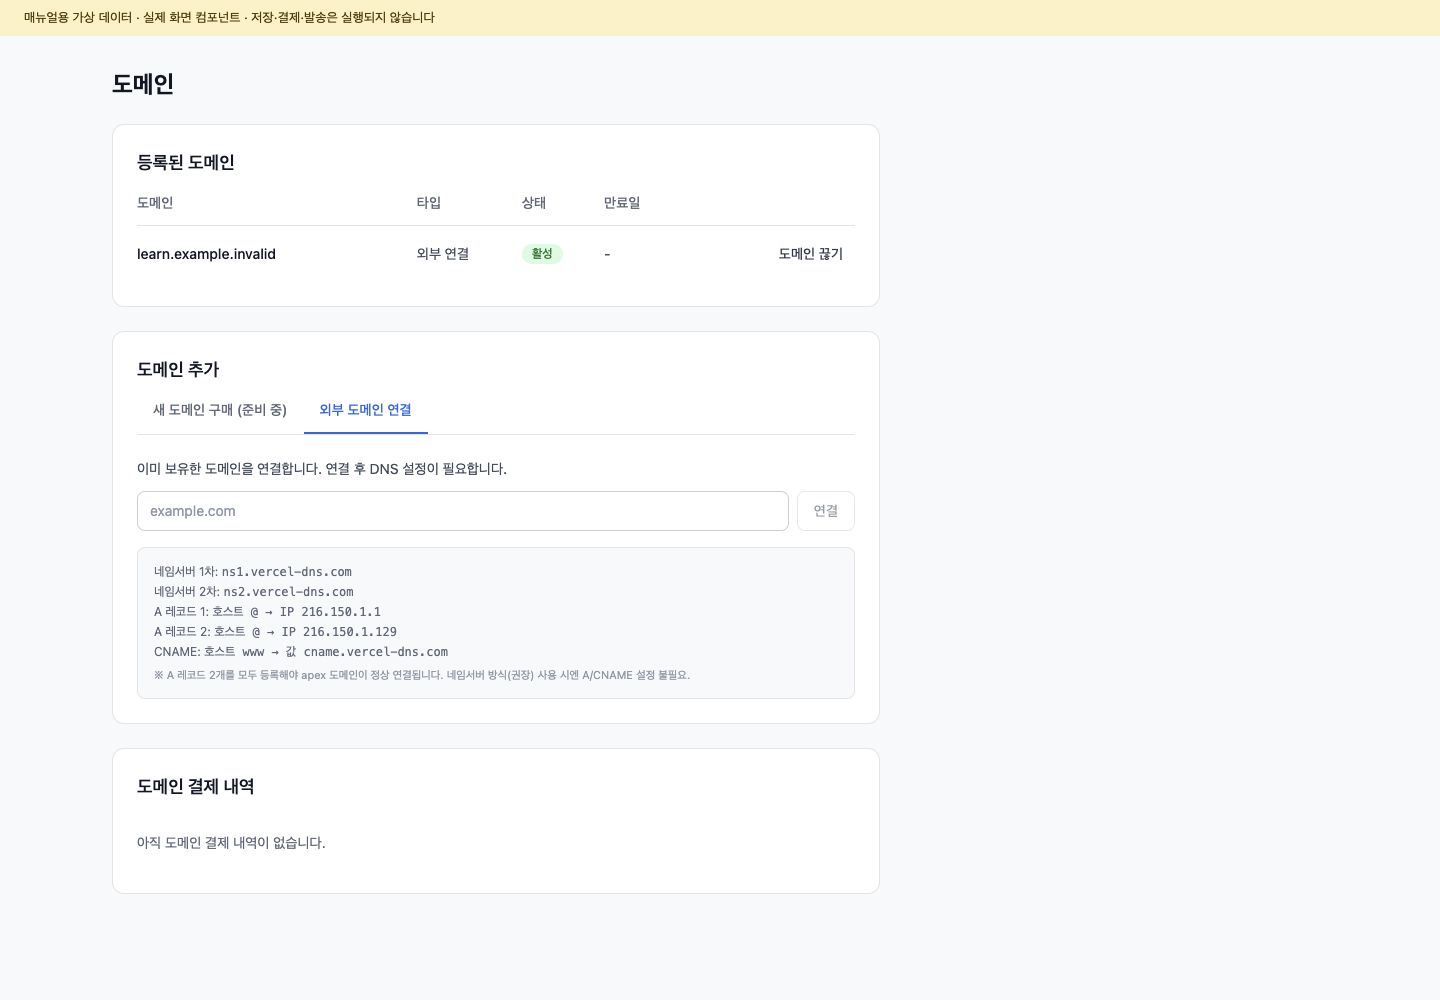Click the apex domain note about A 레코드 2개

tap(422, 675)
